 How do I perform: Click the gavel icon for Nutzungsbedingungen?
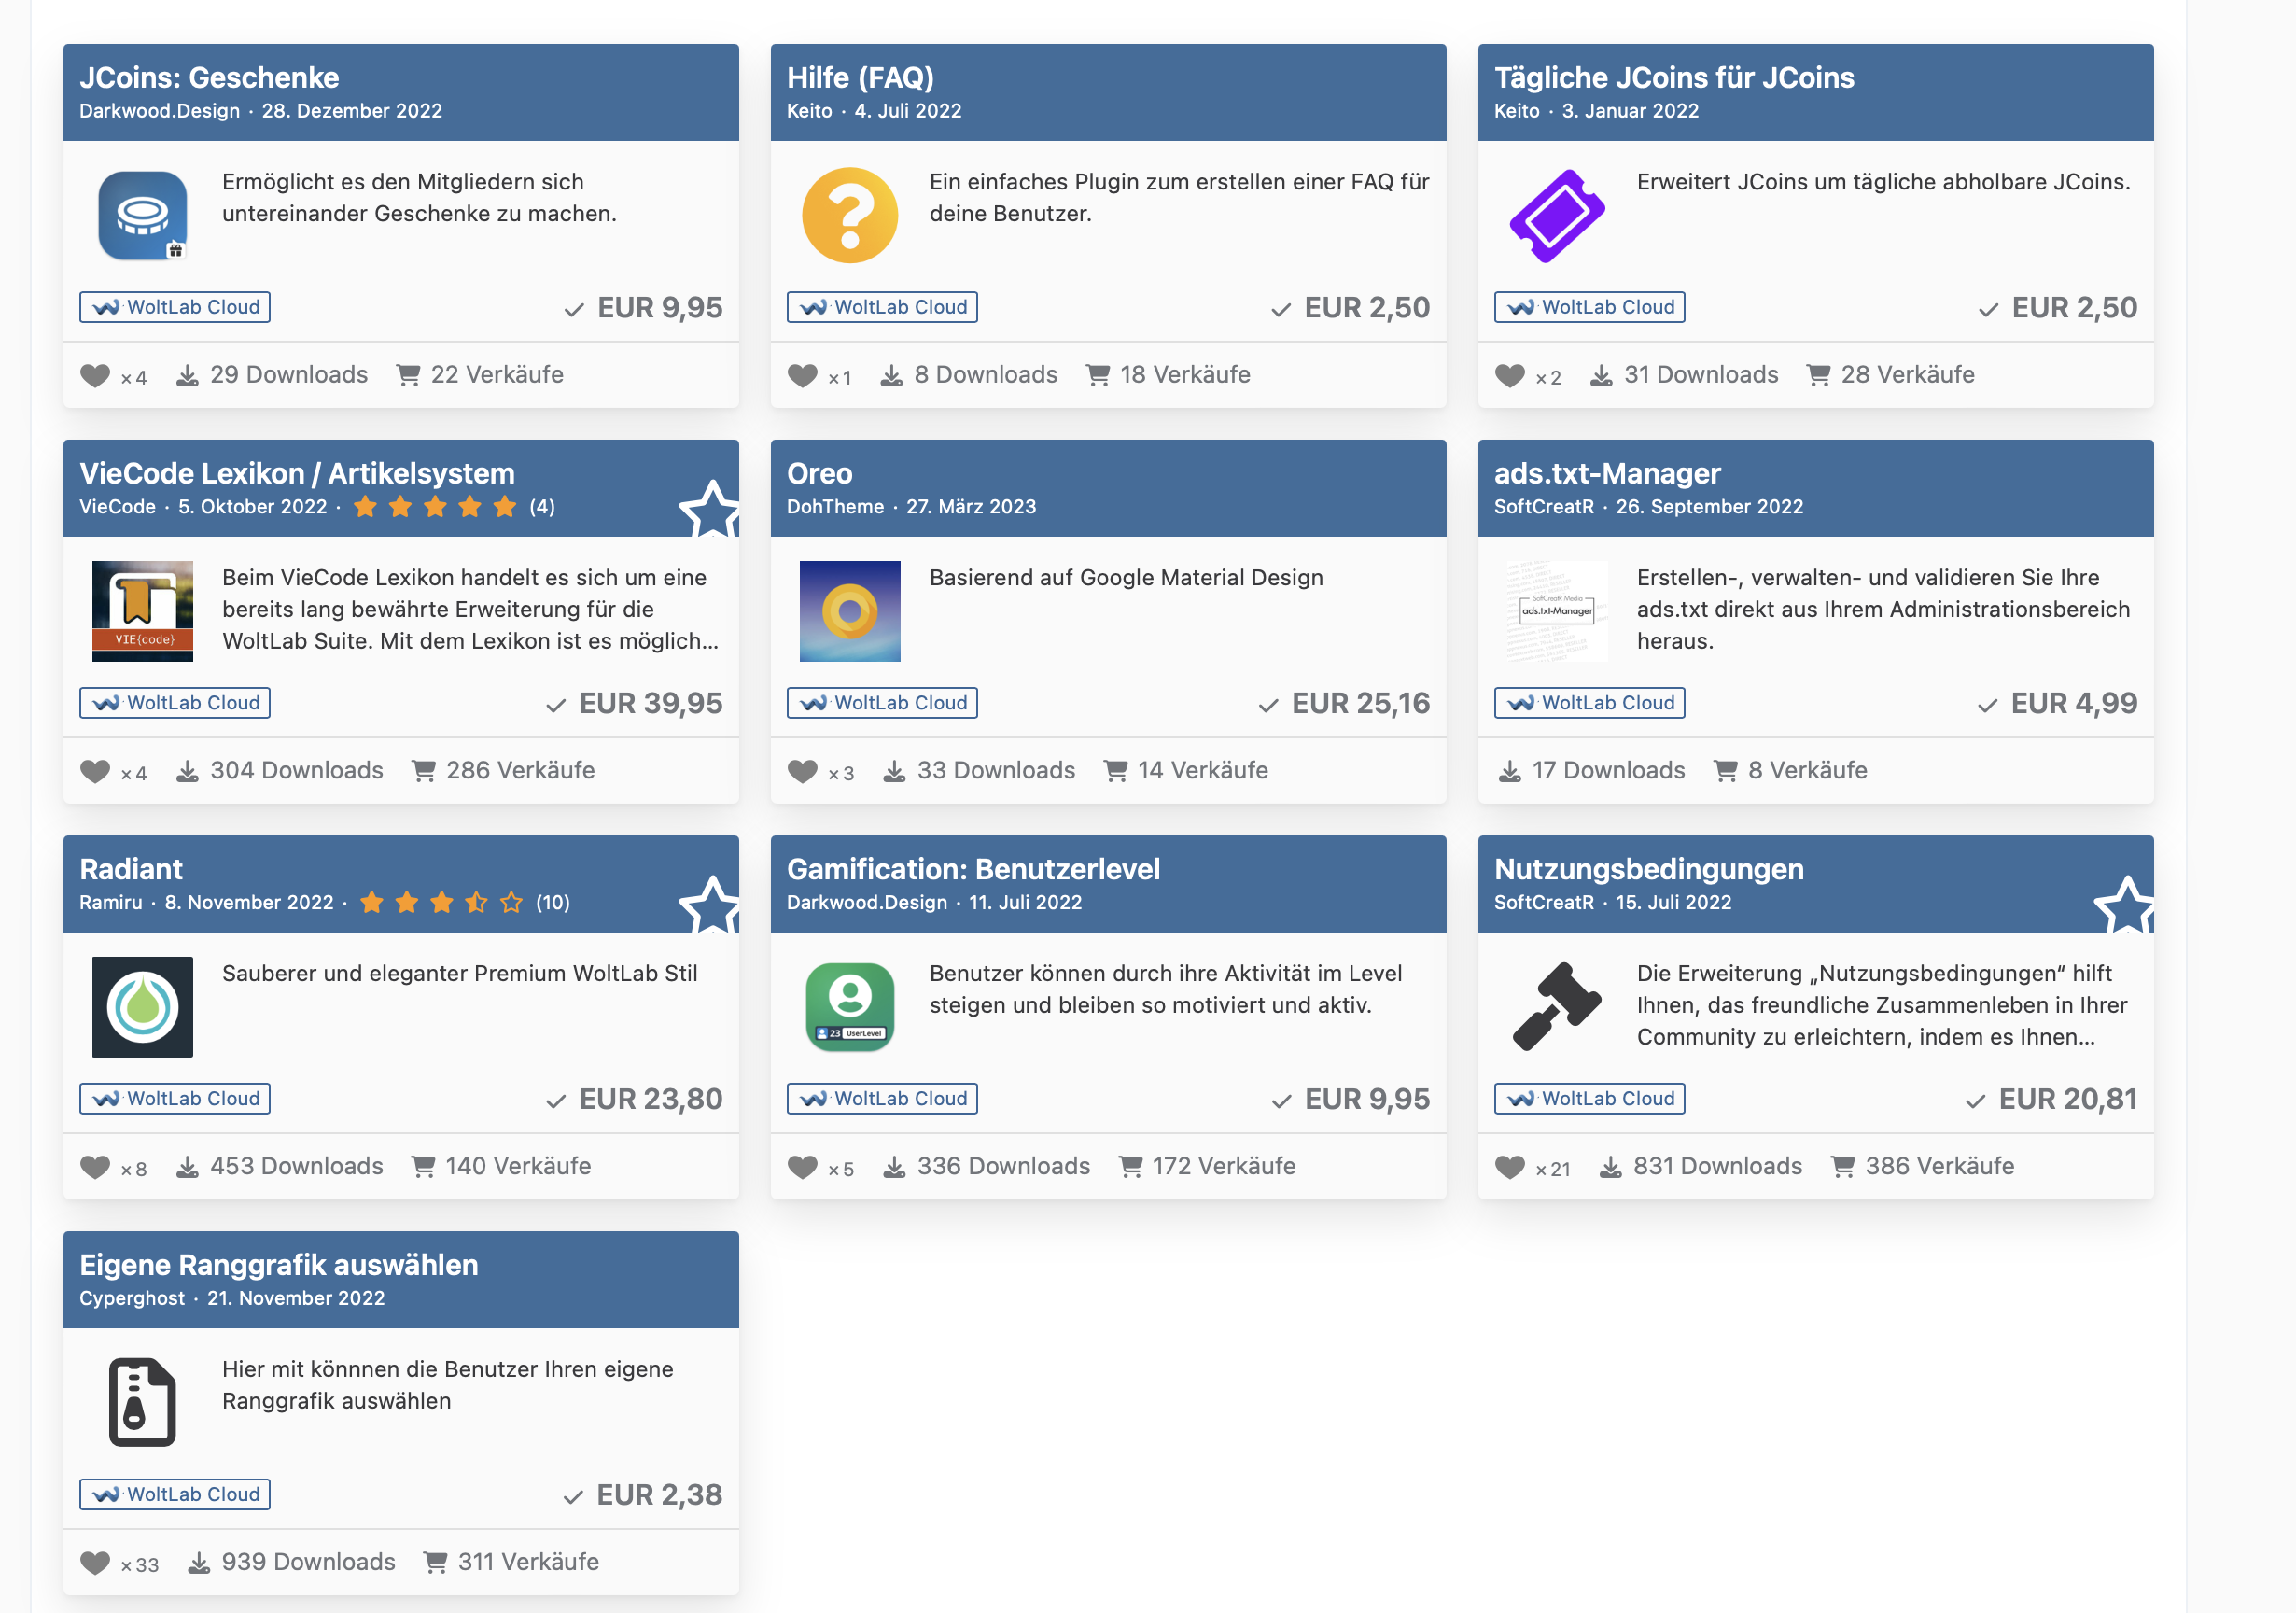(1557, 1007)
